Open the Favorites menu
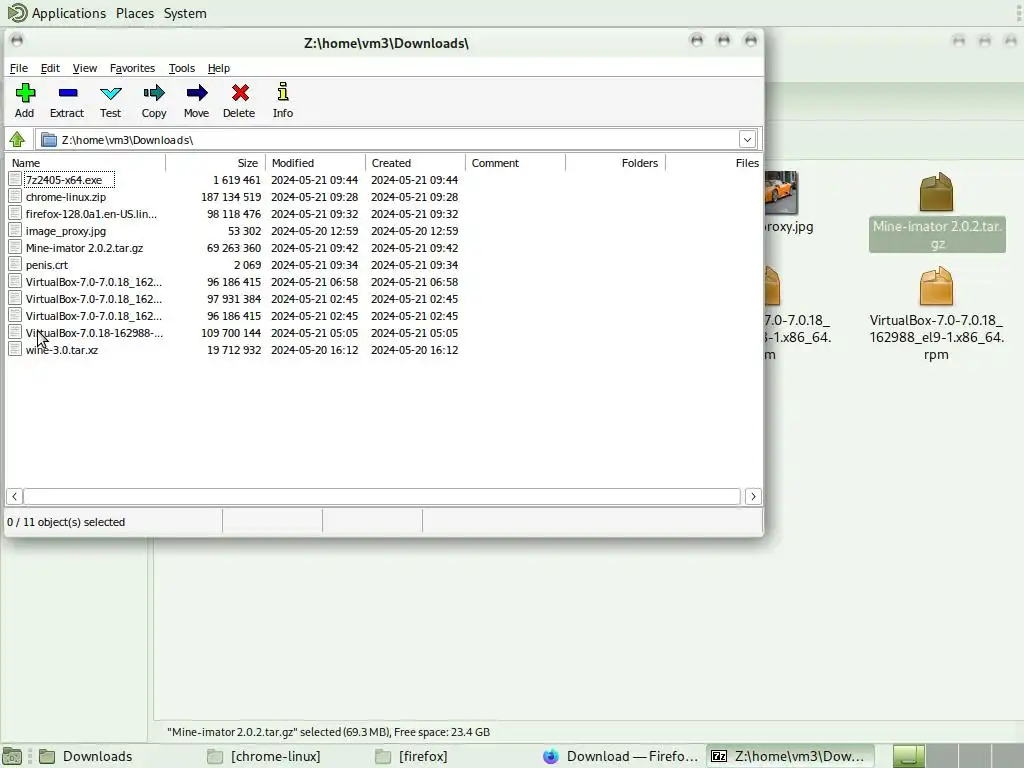Screen dimensions: 1024x768 pos(133,68)
